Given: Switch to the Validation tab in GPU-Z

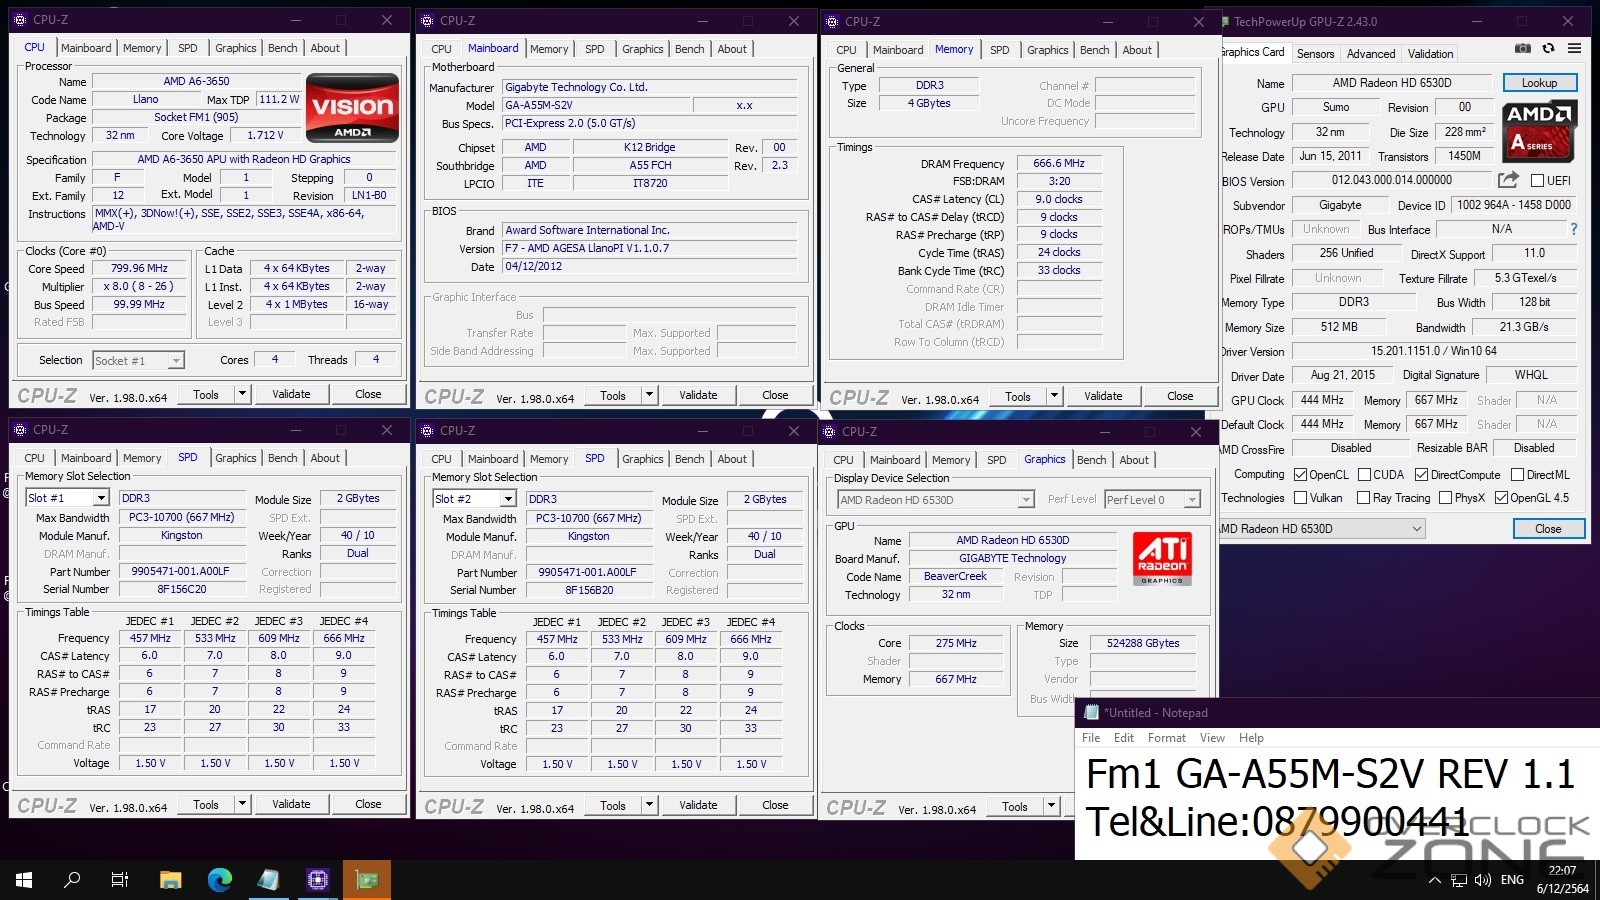Looking at the screenshot, I should [1431, 54].
